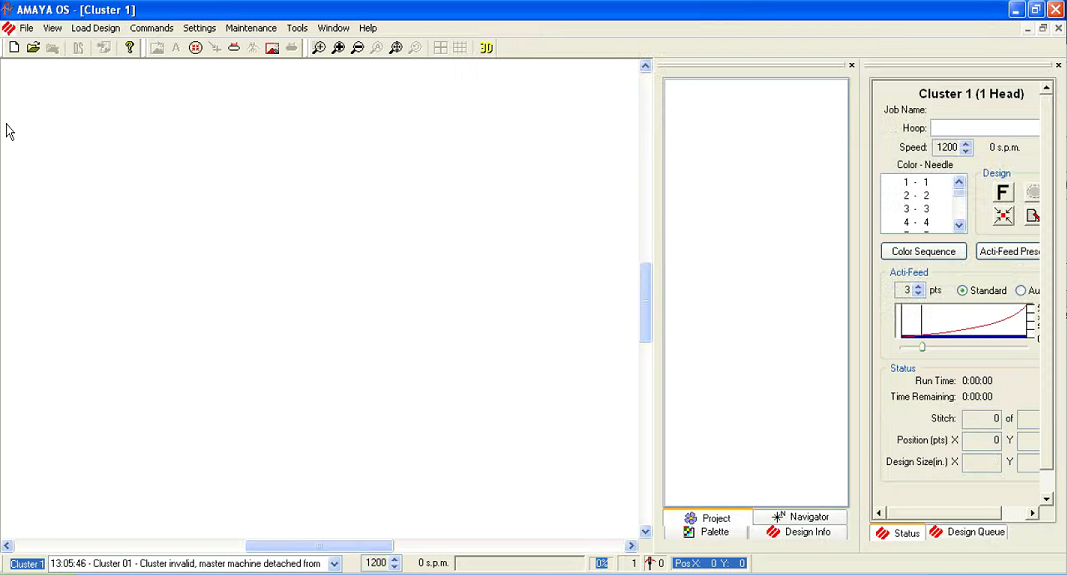This screenshot has height=575, width=1067.
Task: Open the Maintenance menu
Action: coord(251,29)
